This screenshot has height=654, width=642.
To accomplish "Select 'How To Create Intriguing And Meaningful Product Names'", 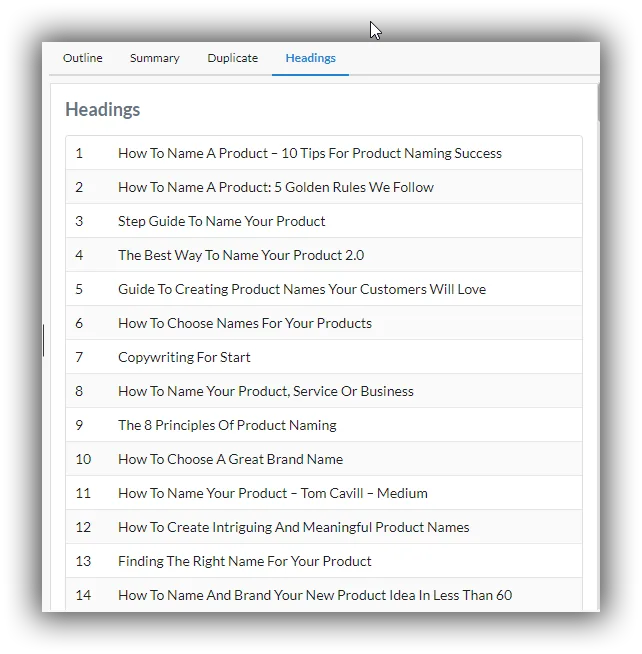I will point(324,527).
